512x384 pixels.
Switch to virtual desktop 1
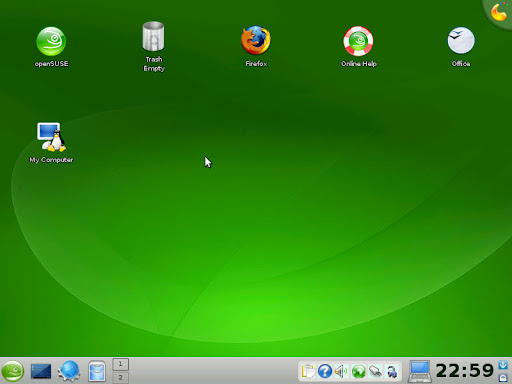click(120, 364)
